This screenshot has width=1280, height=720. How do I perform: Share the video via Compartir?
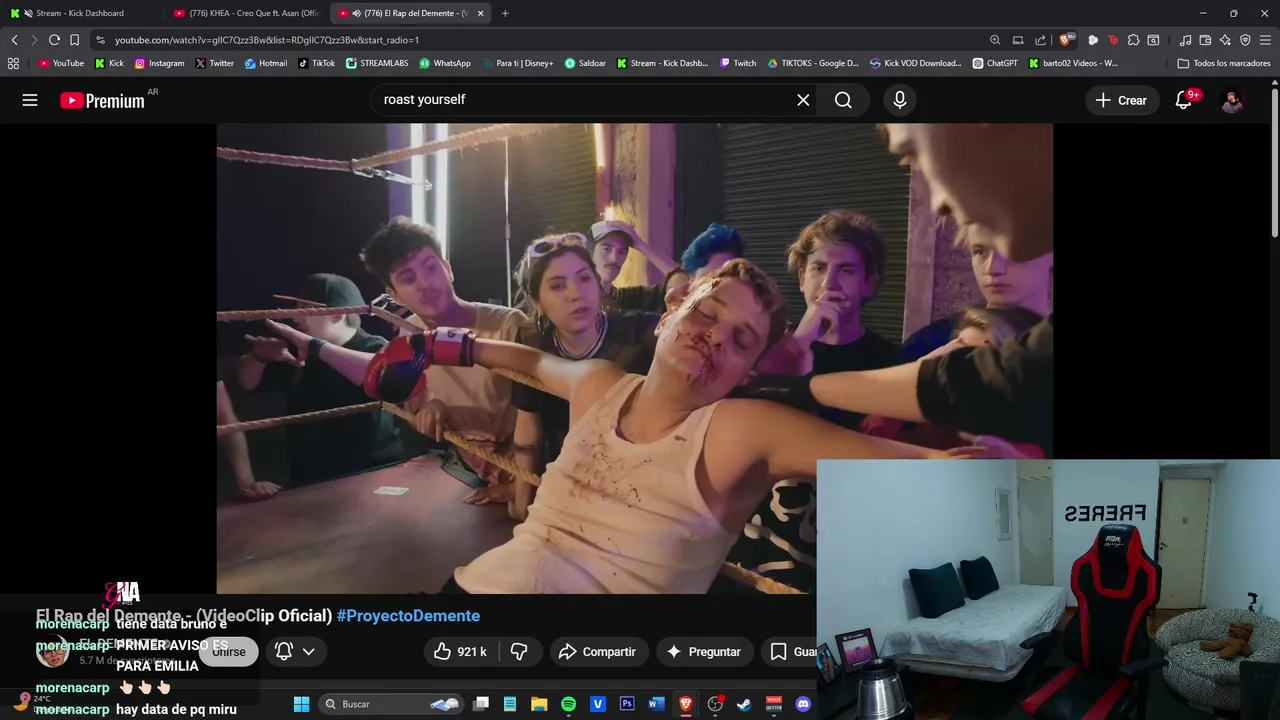pos(597,652)
